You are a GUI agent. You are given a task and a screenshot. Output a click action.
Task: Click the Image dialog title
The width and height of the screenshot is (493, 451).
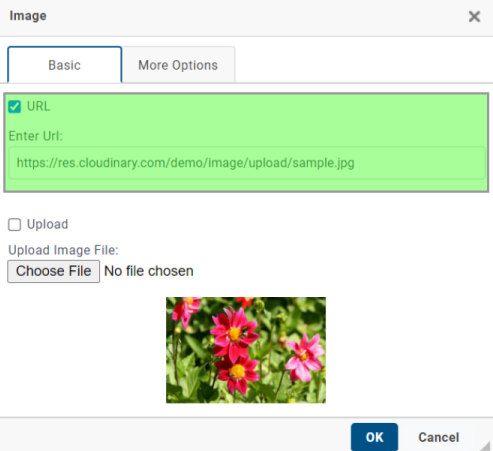pos(28,16)
